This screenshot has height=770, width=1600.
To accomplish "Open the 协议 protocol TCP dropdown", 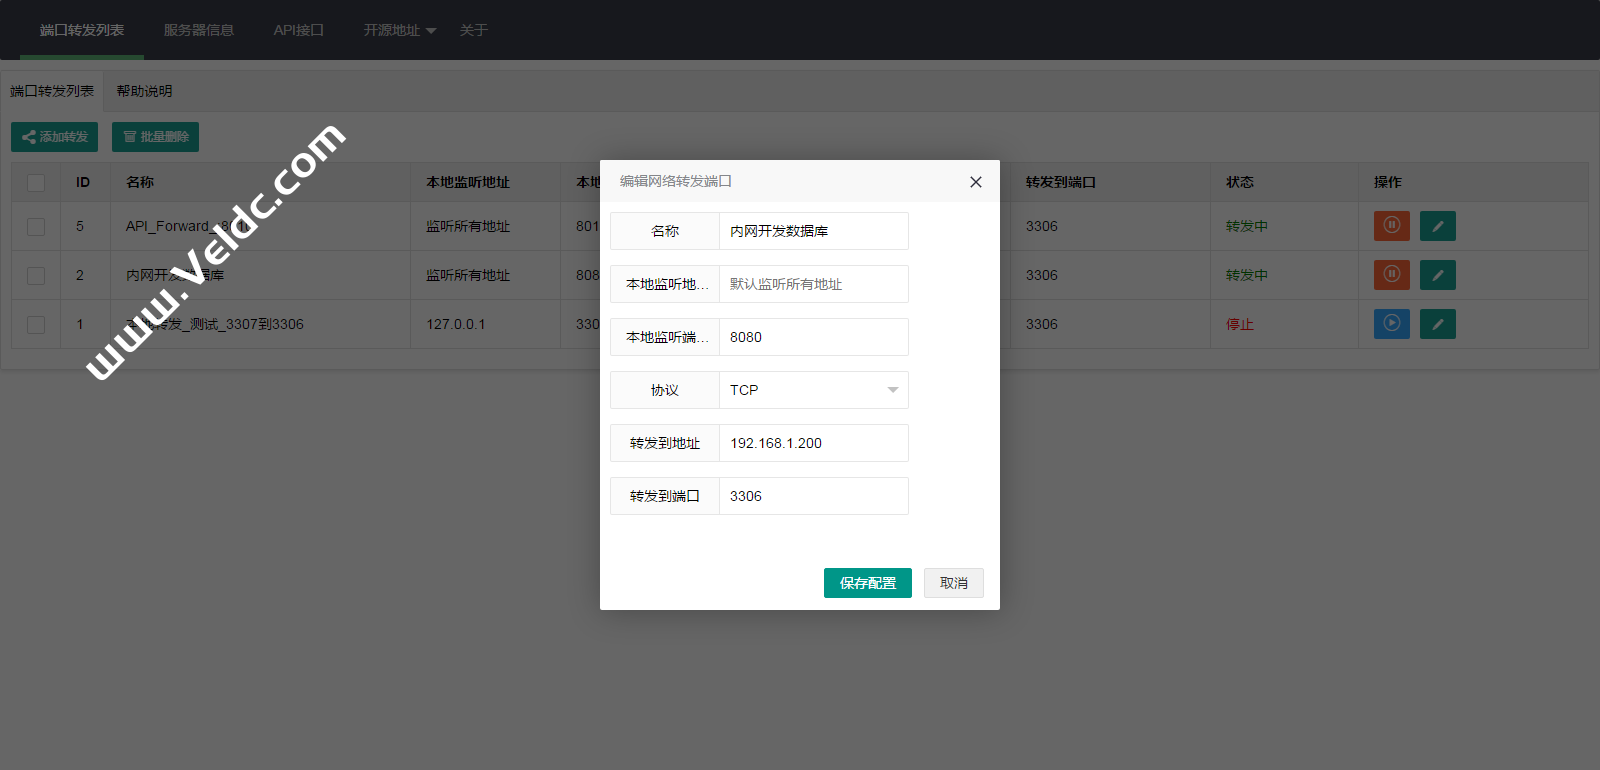I will tap(812, 390).
